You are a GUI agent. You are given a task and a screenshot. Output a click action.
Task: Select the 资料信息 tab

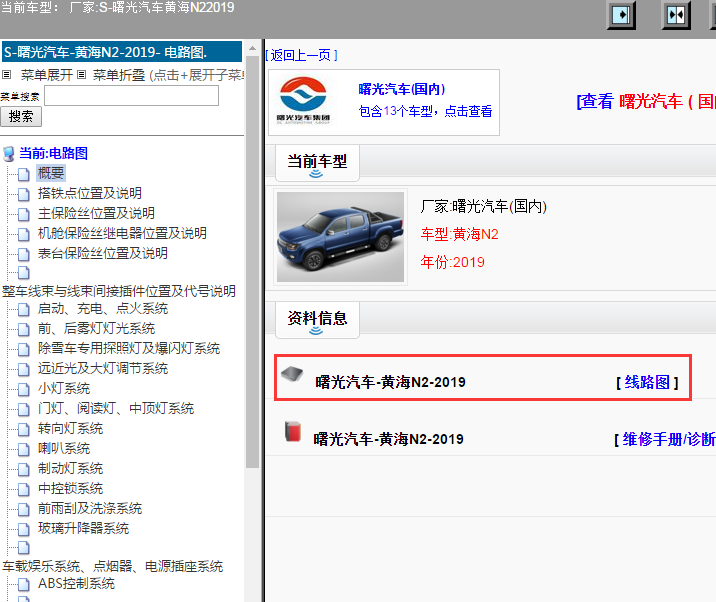317,320
